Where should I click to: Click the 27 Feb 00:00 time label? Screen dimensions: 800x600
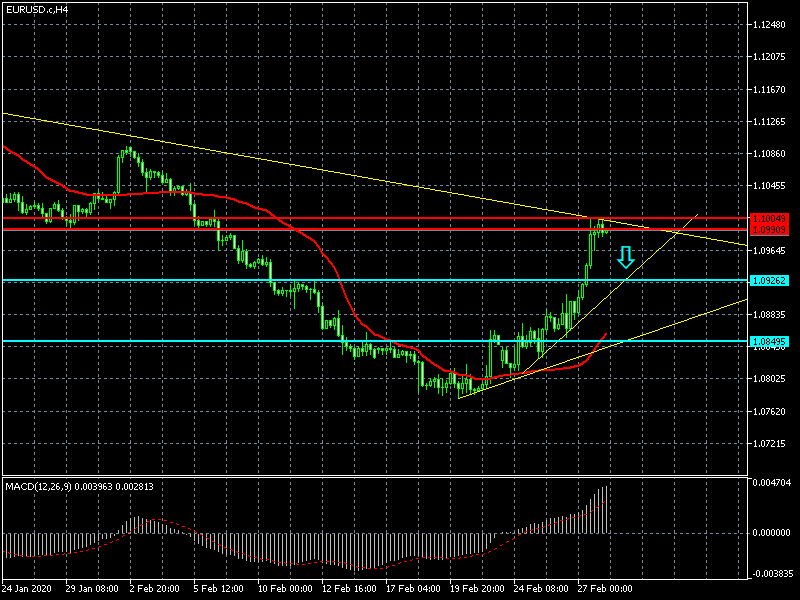pyautogui.click(x=605, y=589)
